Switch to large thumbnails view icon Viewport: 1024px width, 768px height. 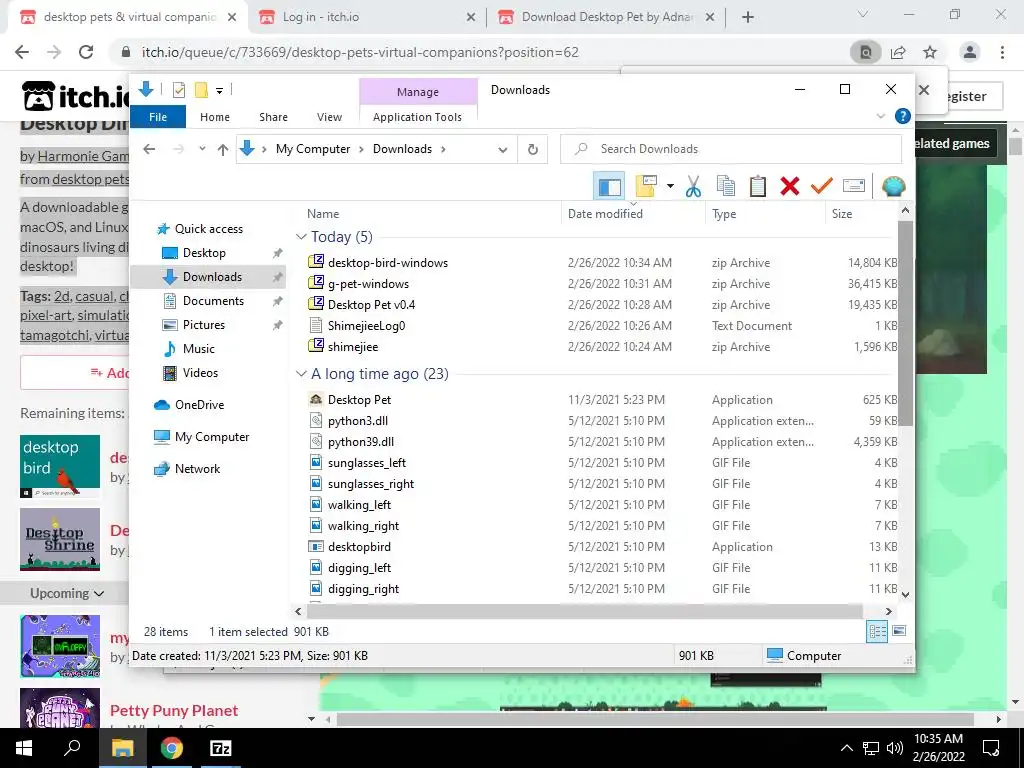[x=899, y=631]
